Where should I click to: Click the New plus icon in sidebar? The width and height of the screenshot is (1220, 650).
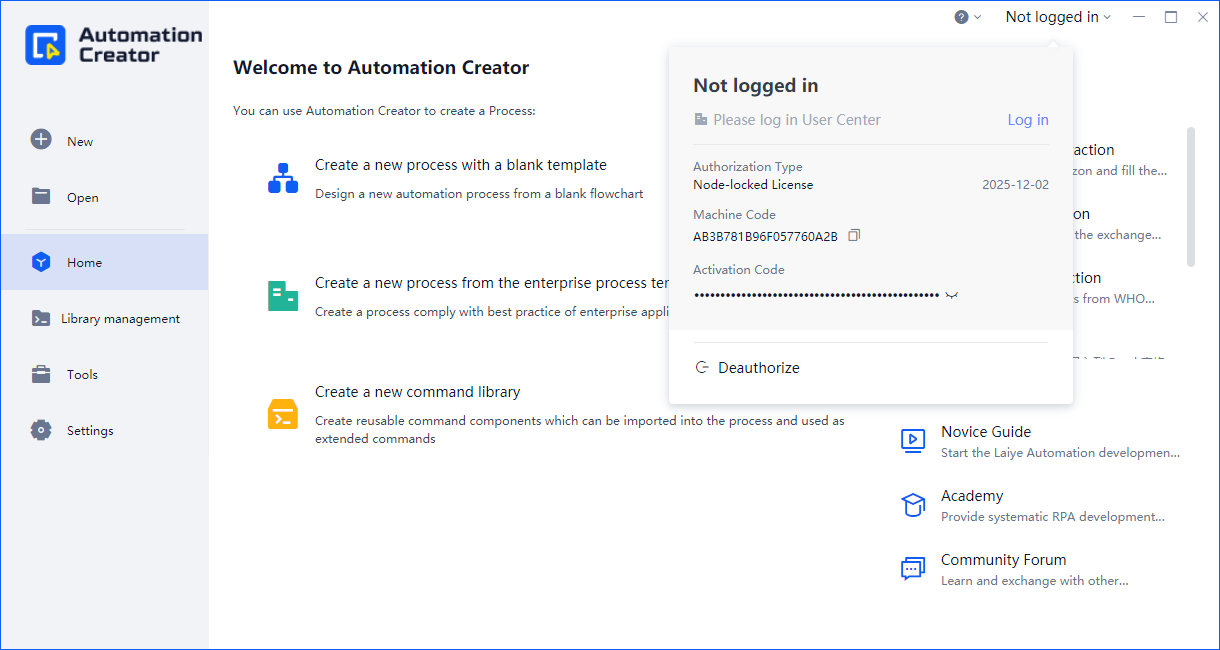(x=41, y=140)
